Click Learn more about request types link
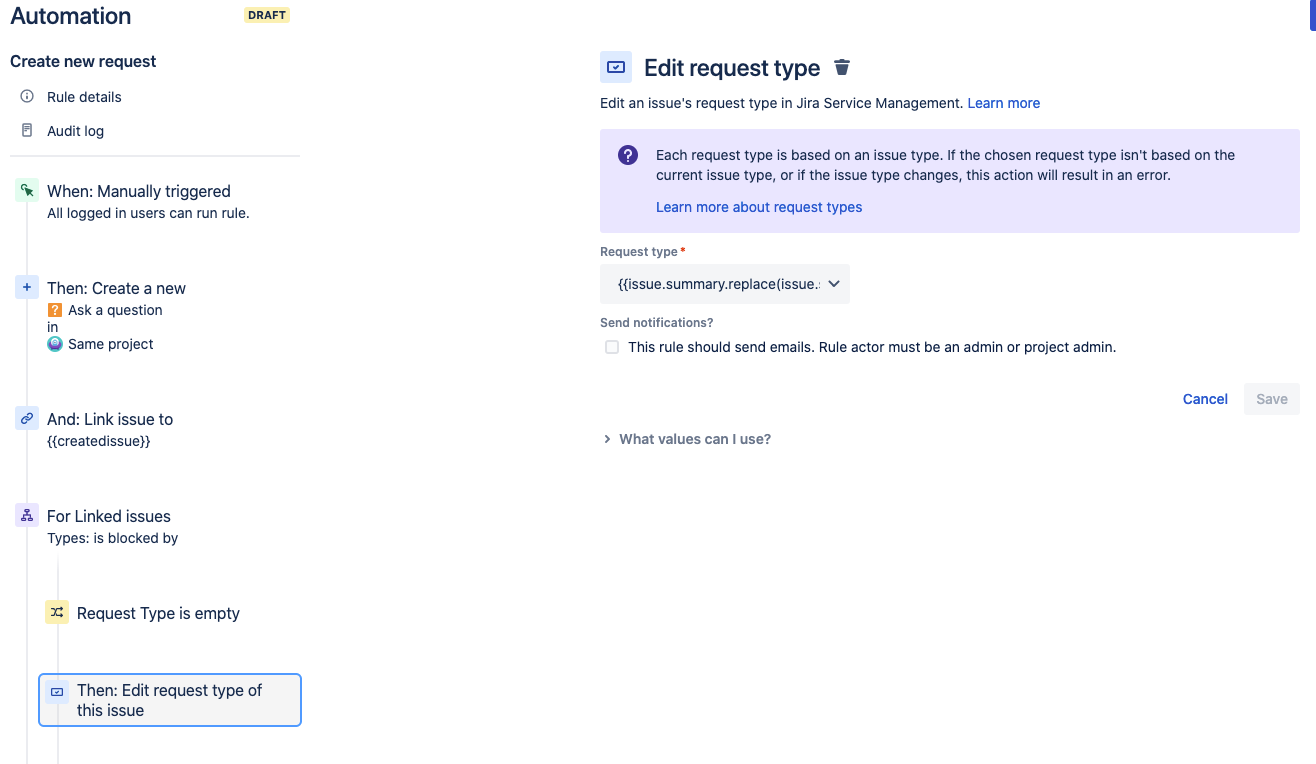The image size is (1316, 764). (x=758, y=207)
